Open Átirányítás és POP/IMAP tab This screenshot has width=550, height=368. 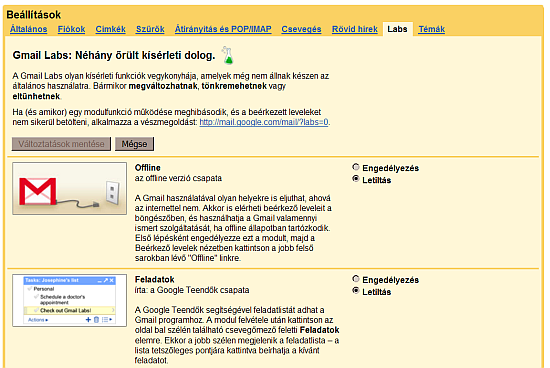[x=223, y=29]
